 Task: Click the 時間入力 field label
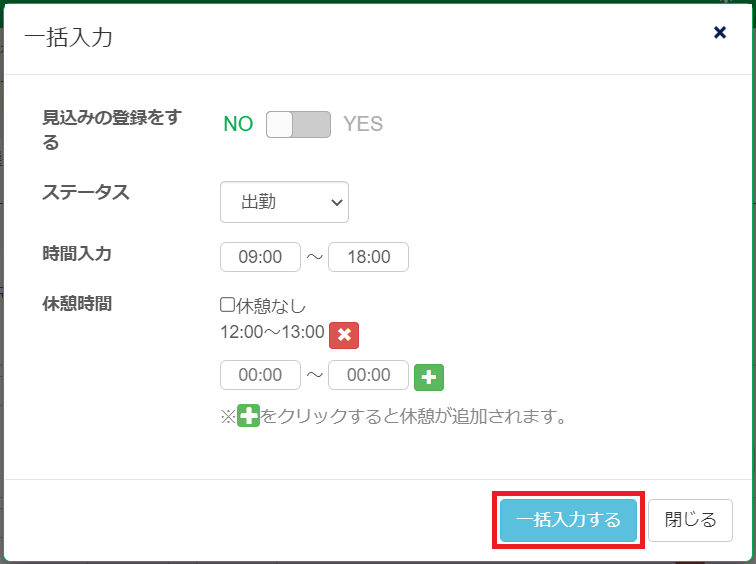click(x=77, y=253)
